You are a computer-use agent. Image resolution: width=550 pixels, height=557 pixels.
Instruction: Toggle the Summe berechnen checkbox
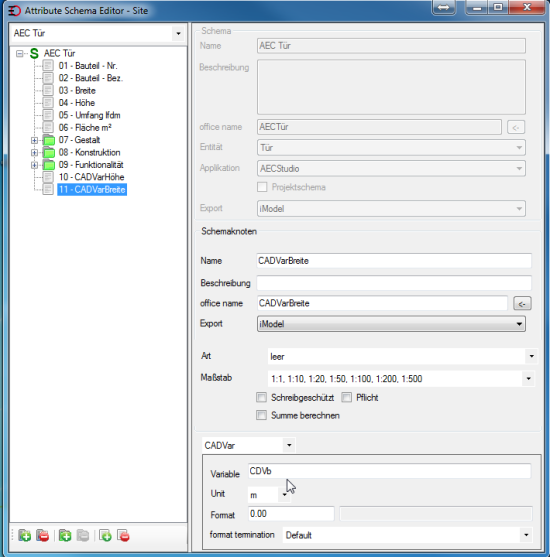tap(261, 415)
